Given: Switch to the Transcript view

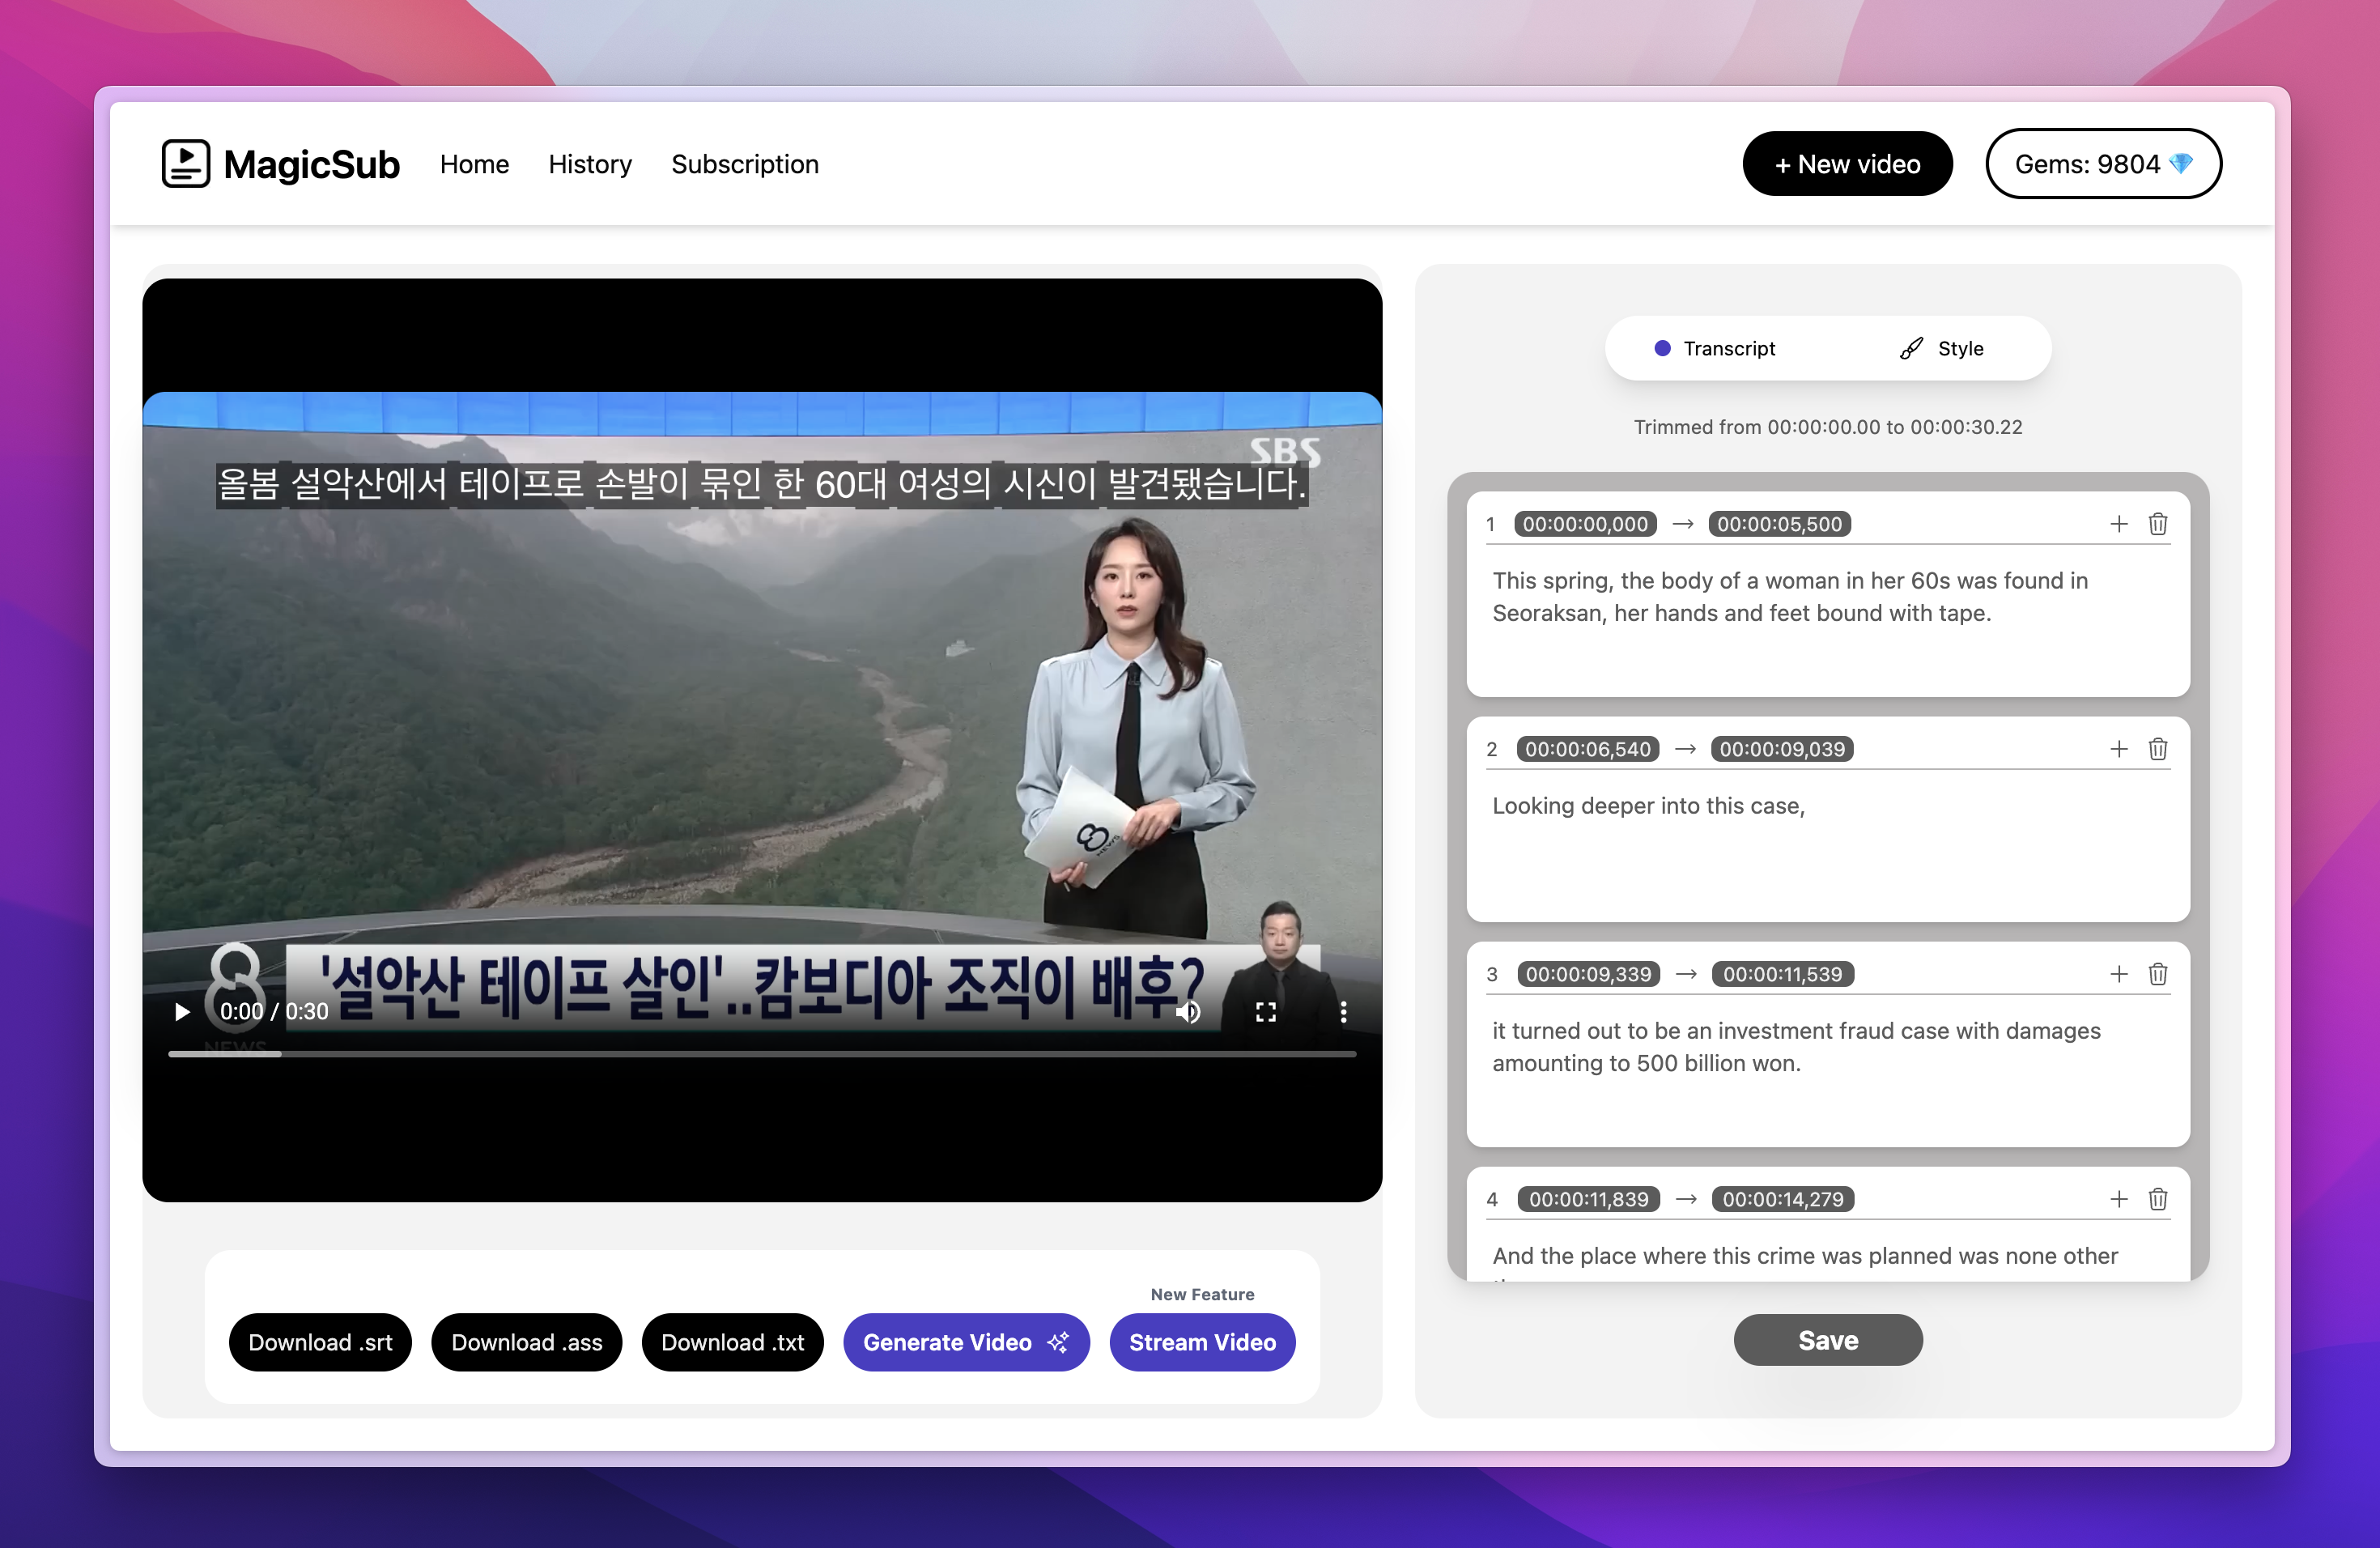Looking at the screenshot, I should [x=1729, y=348].
